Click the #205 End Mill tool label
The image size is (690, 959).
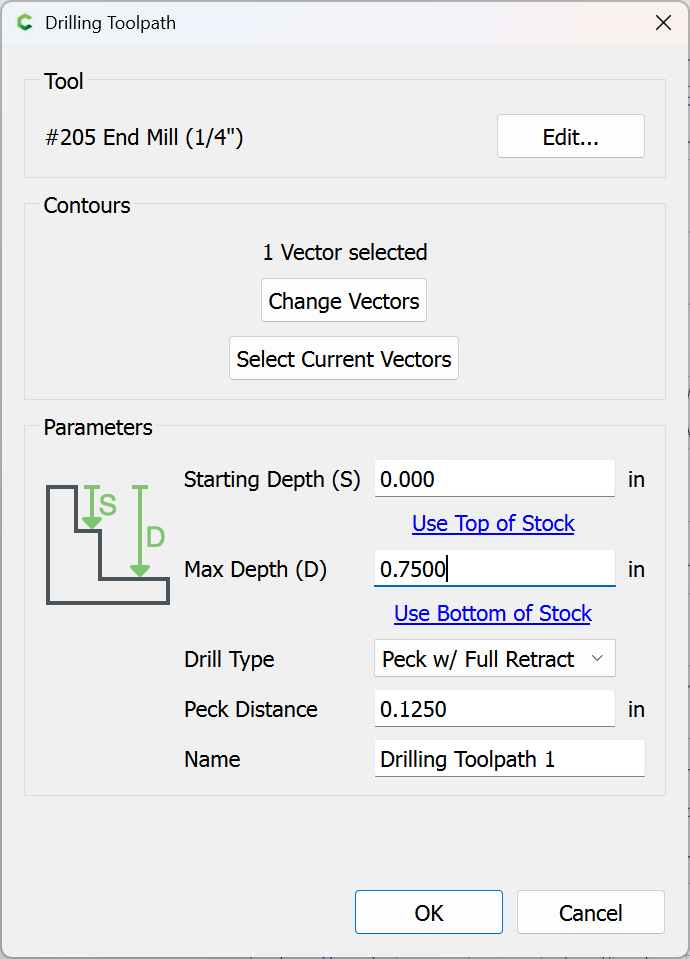tap(144, 138)
